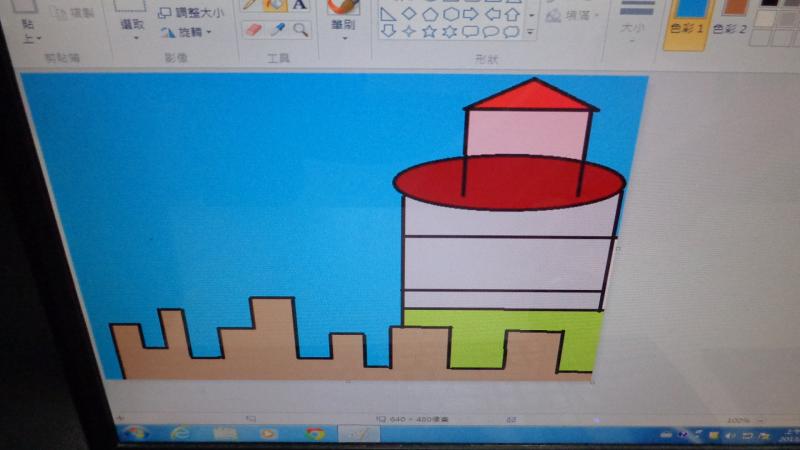Choose the six-point star shape
This screenshot has width=800, height=450.
[450, 32]
